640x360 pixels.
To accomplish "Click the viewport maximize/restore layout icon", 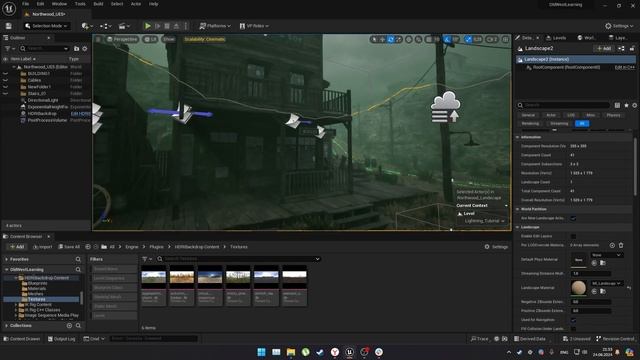I will [505, 39].
